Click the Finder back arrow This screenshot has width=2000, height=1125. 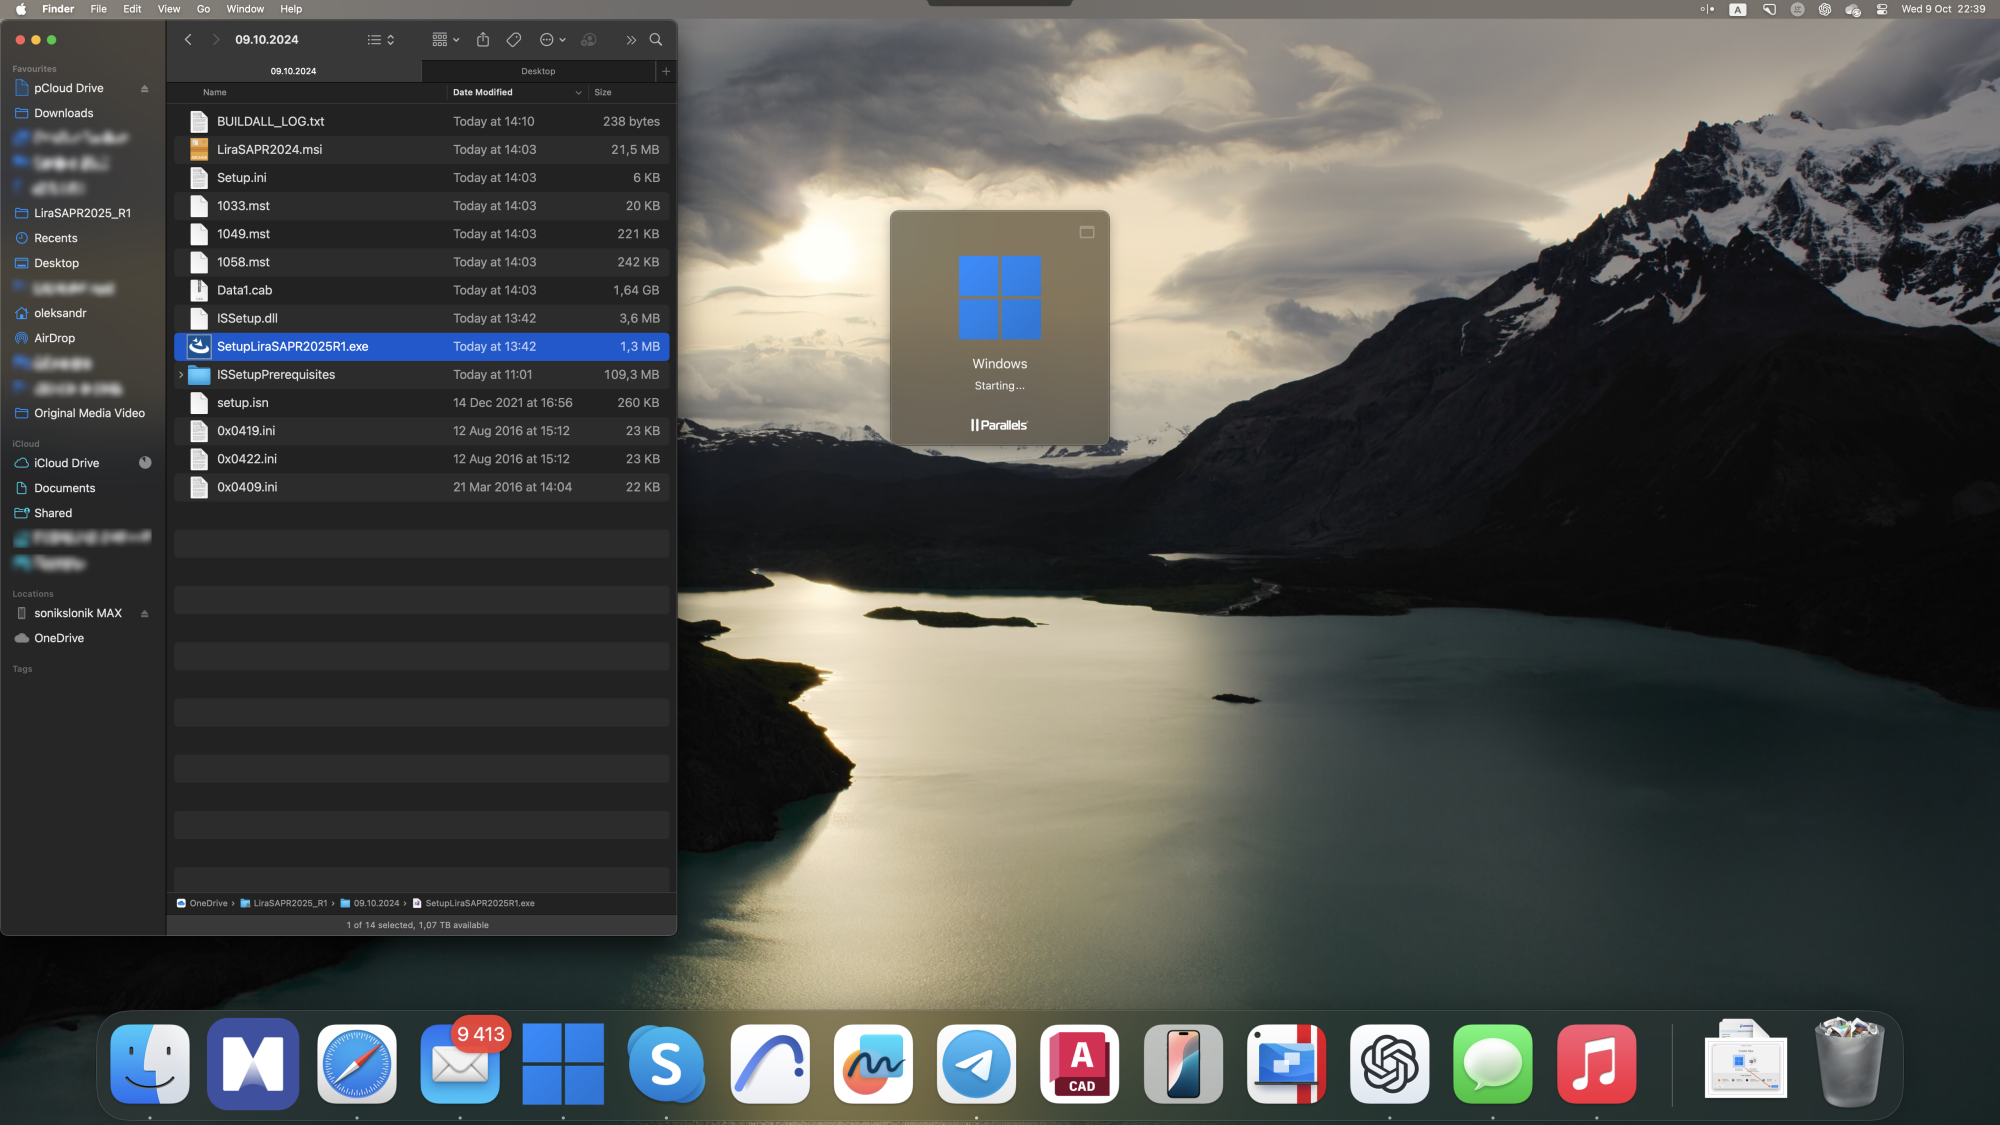coord(188,40)
